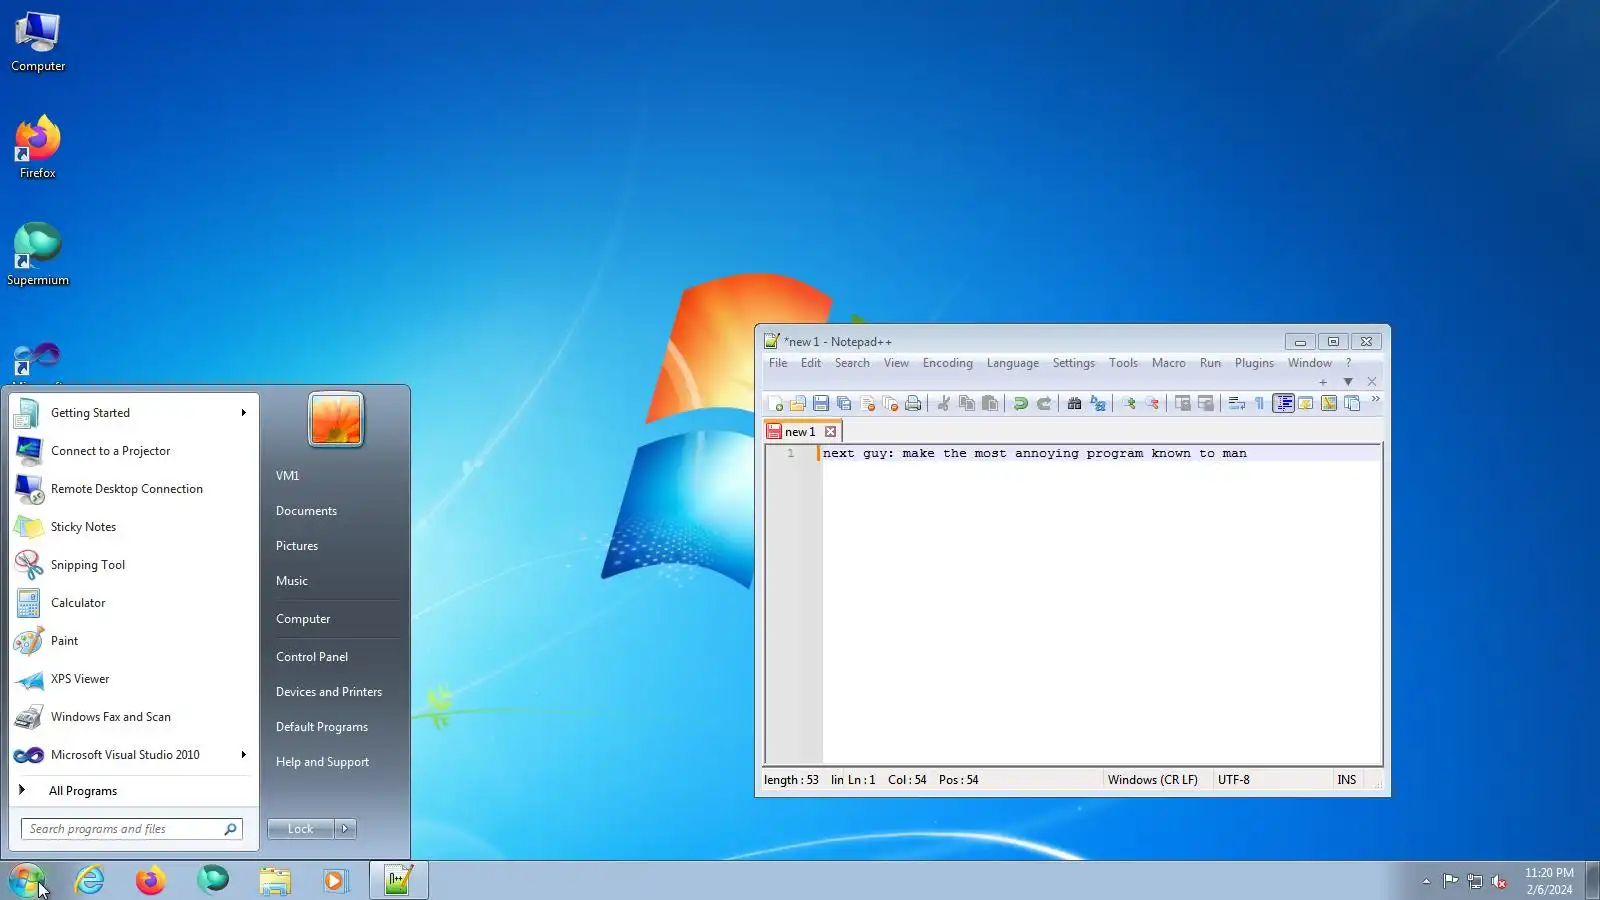Expand the Getting Started submenu arrow
The width and height of the screenshot is (1600, 900).
point(243,413)
